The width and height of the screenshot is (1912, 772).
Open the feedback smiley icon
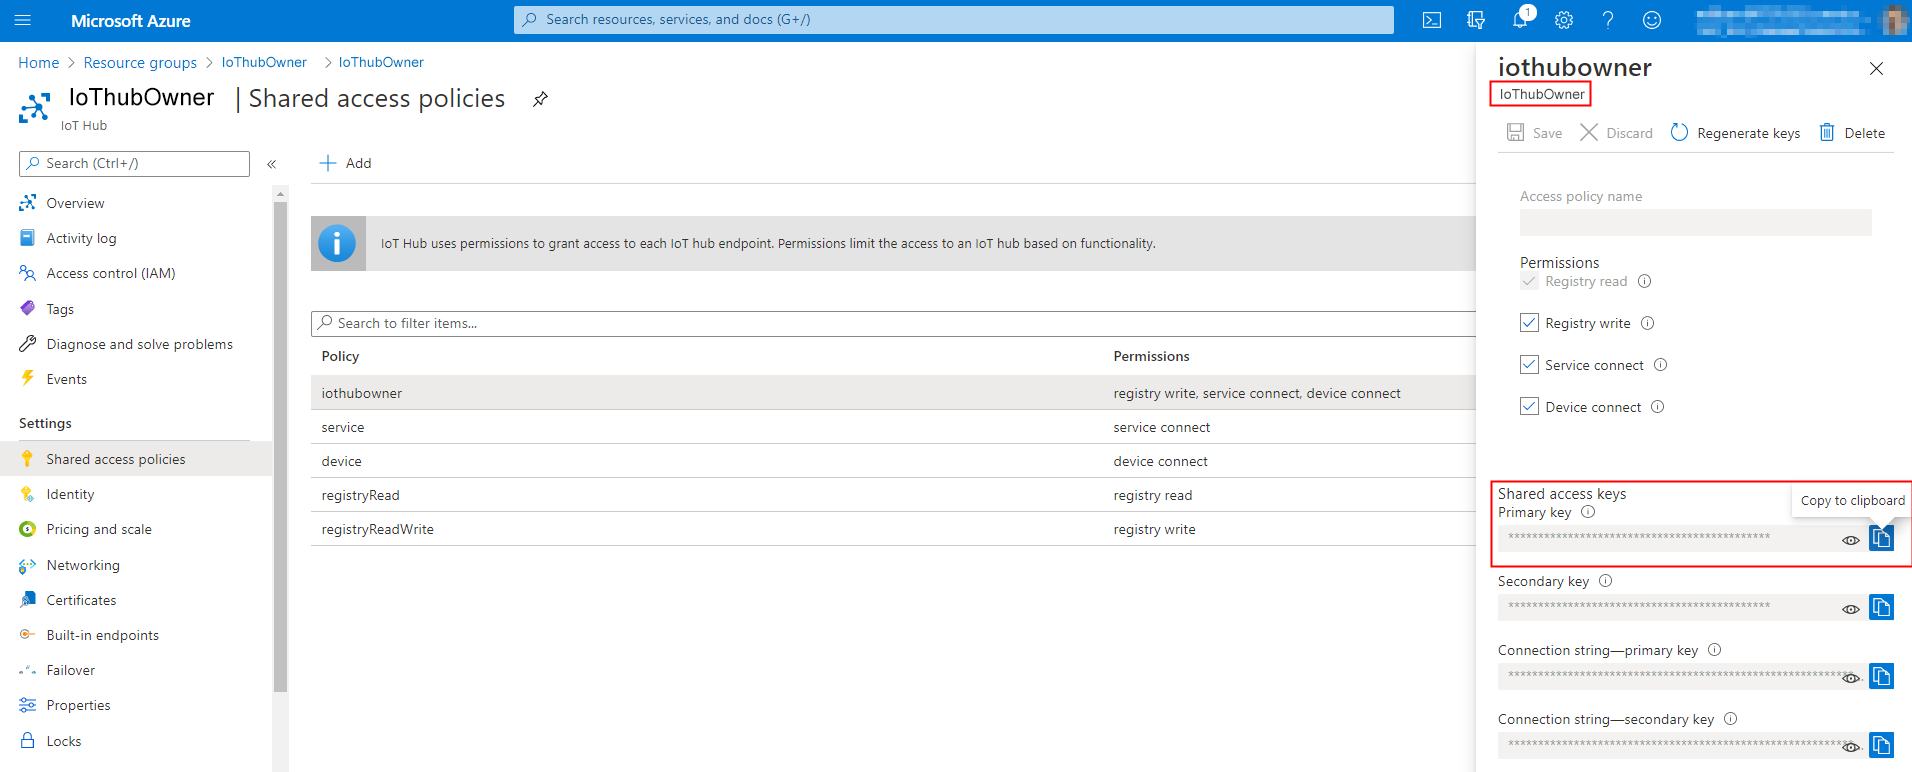click(1652, 20)
